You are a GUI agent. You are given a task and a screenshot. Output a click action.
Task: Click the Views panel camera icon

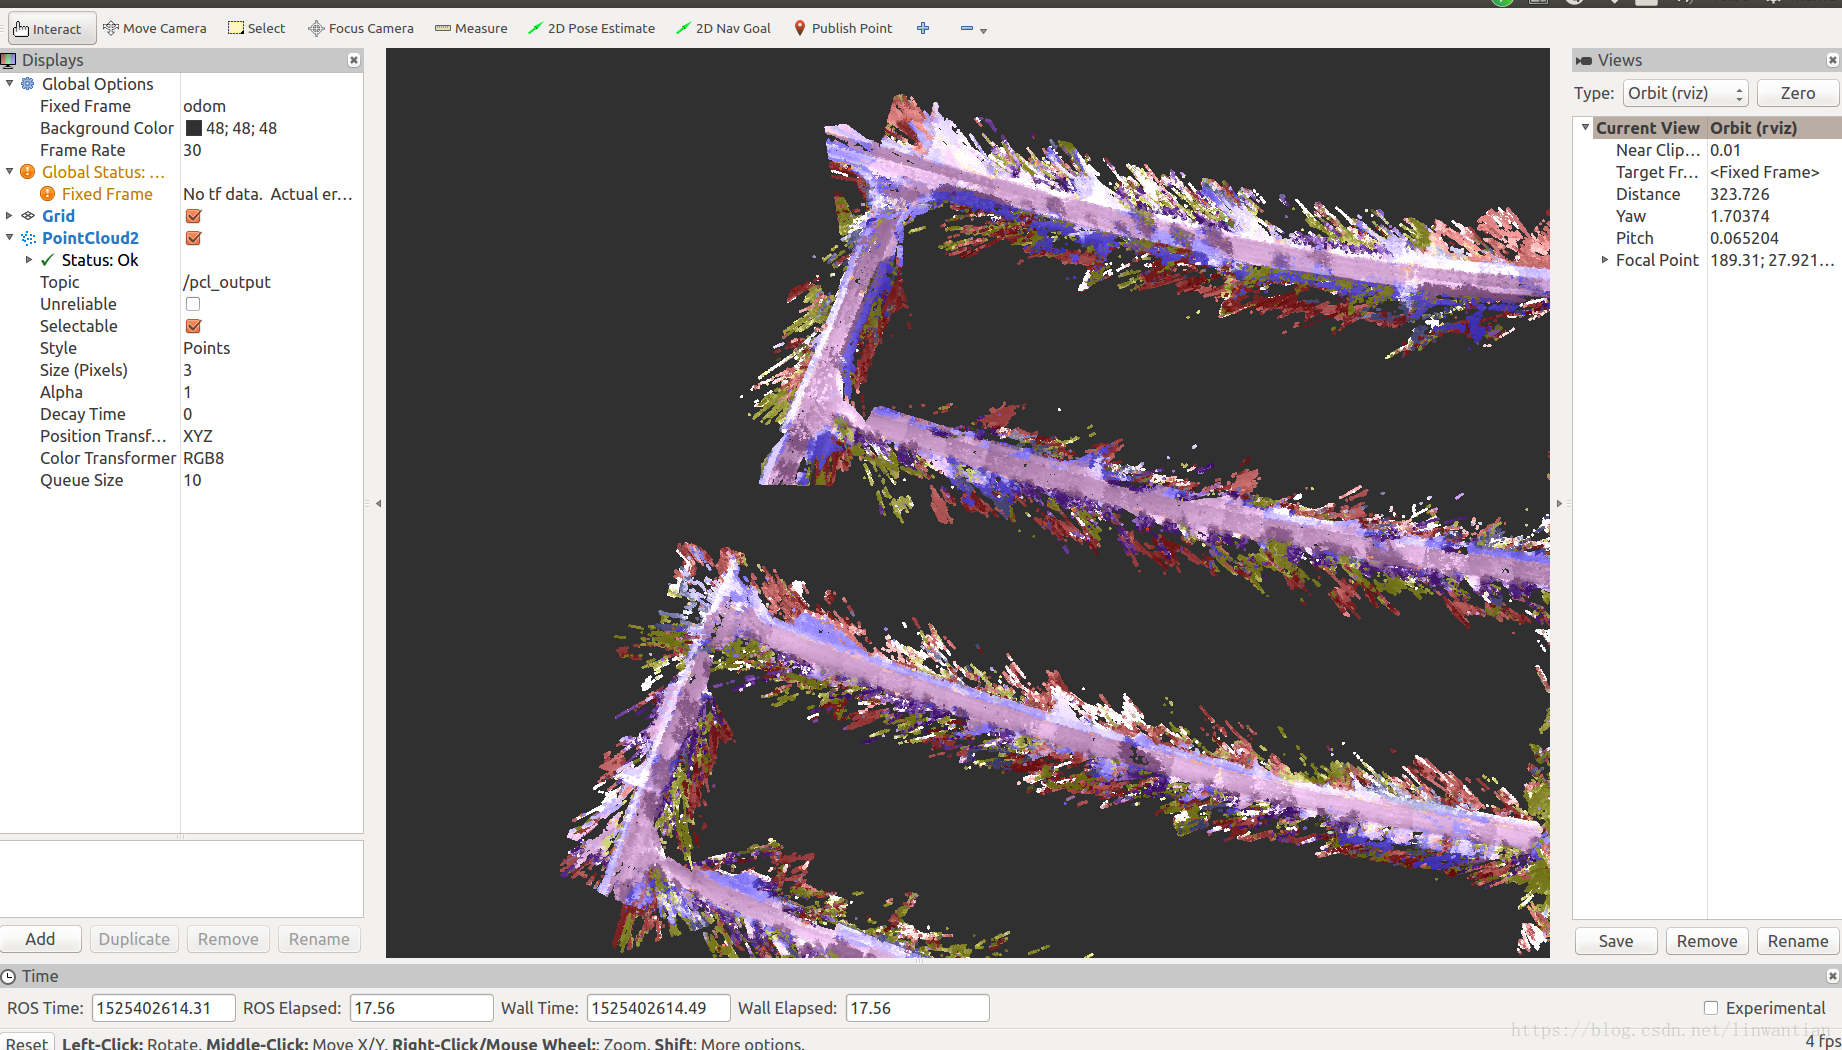(1583, 60)
